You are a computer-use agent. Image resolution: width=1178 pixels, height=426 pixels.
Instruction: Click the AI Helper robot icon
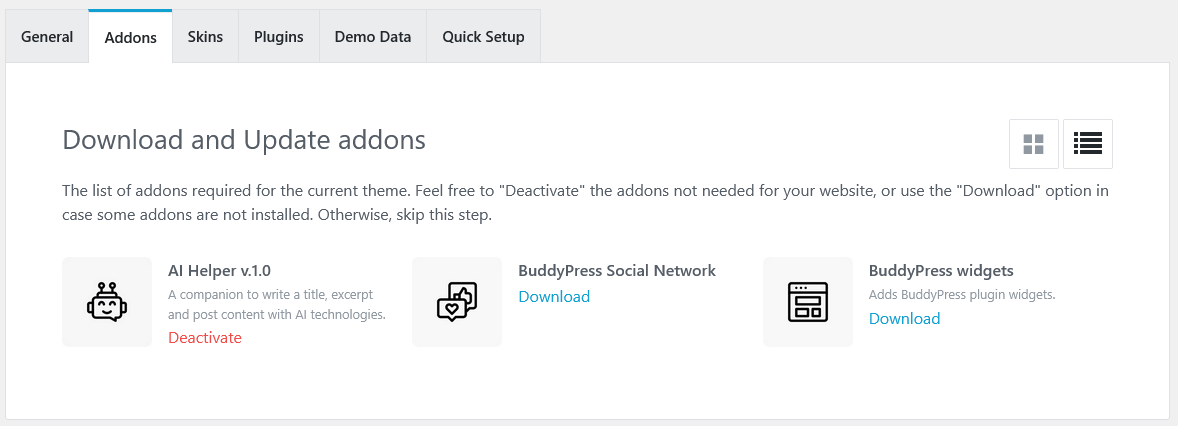point(107,302)
